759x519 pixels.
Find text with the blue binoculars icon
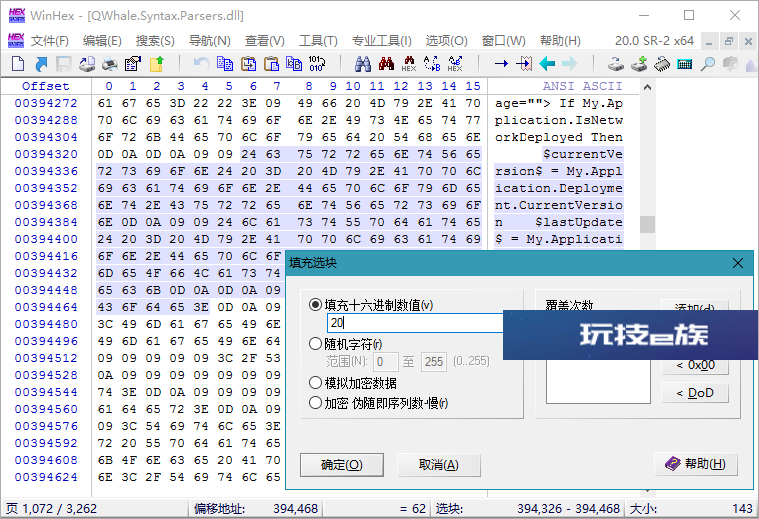point(363,63)
